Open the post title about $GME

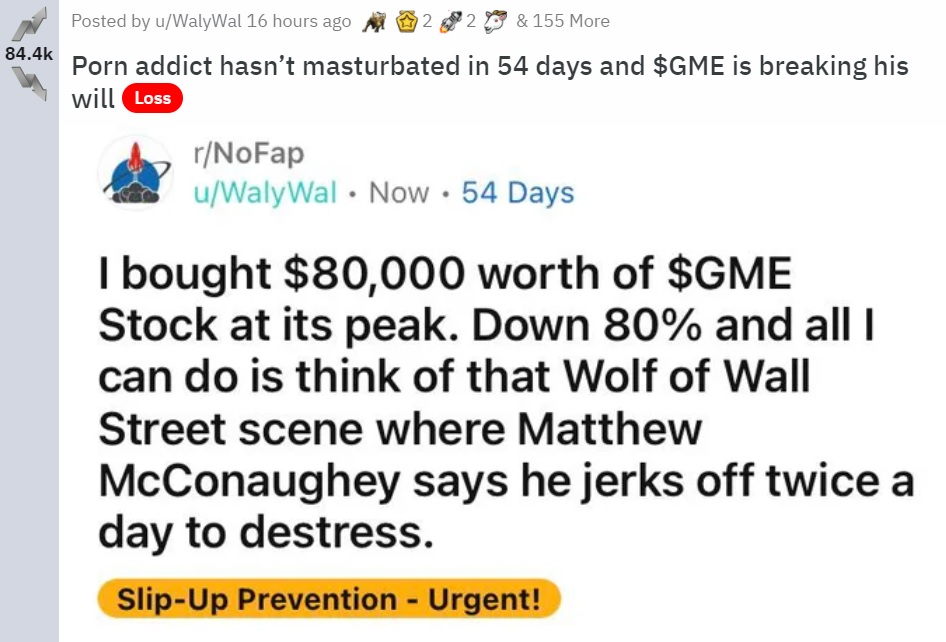coord(490,81)
